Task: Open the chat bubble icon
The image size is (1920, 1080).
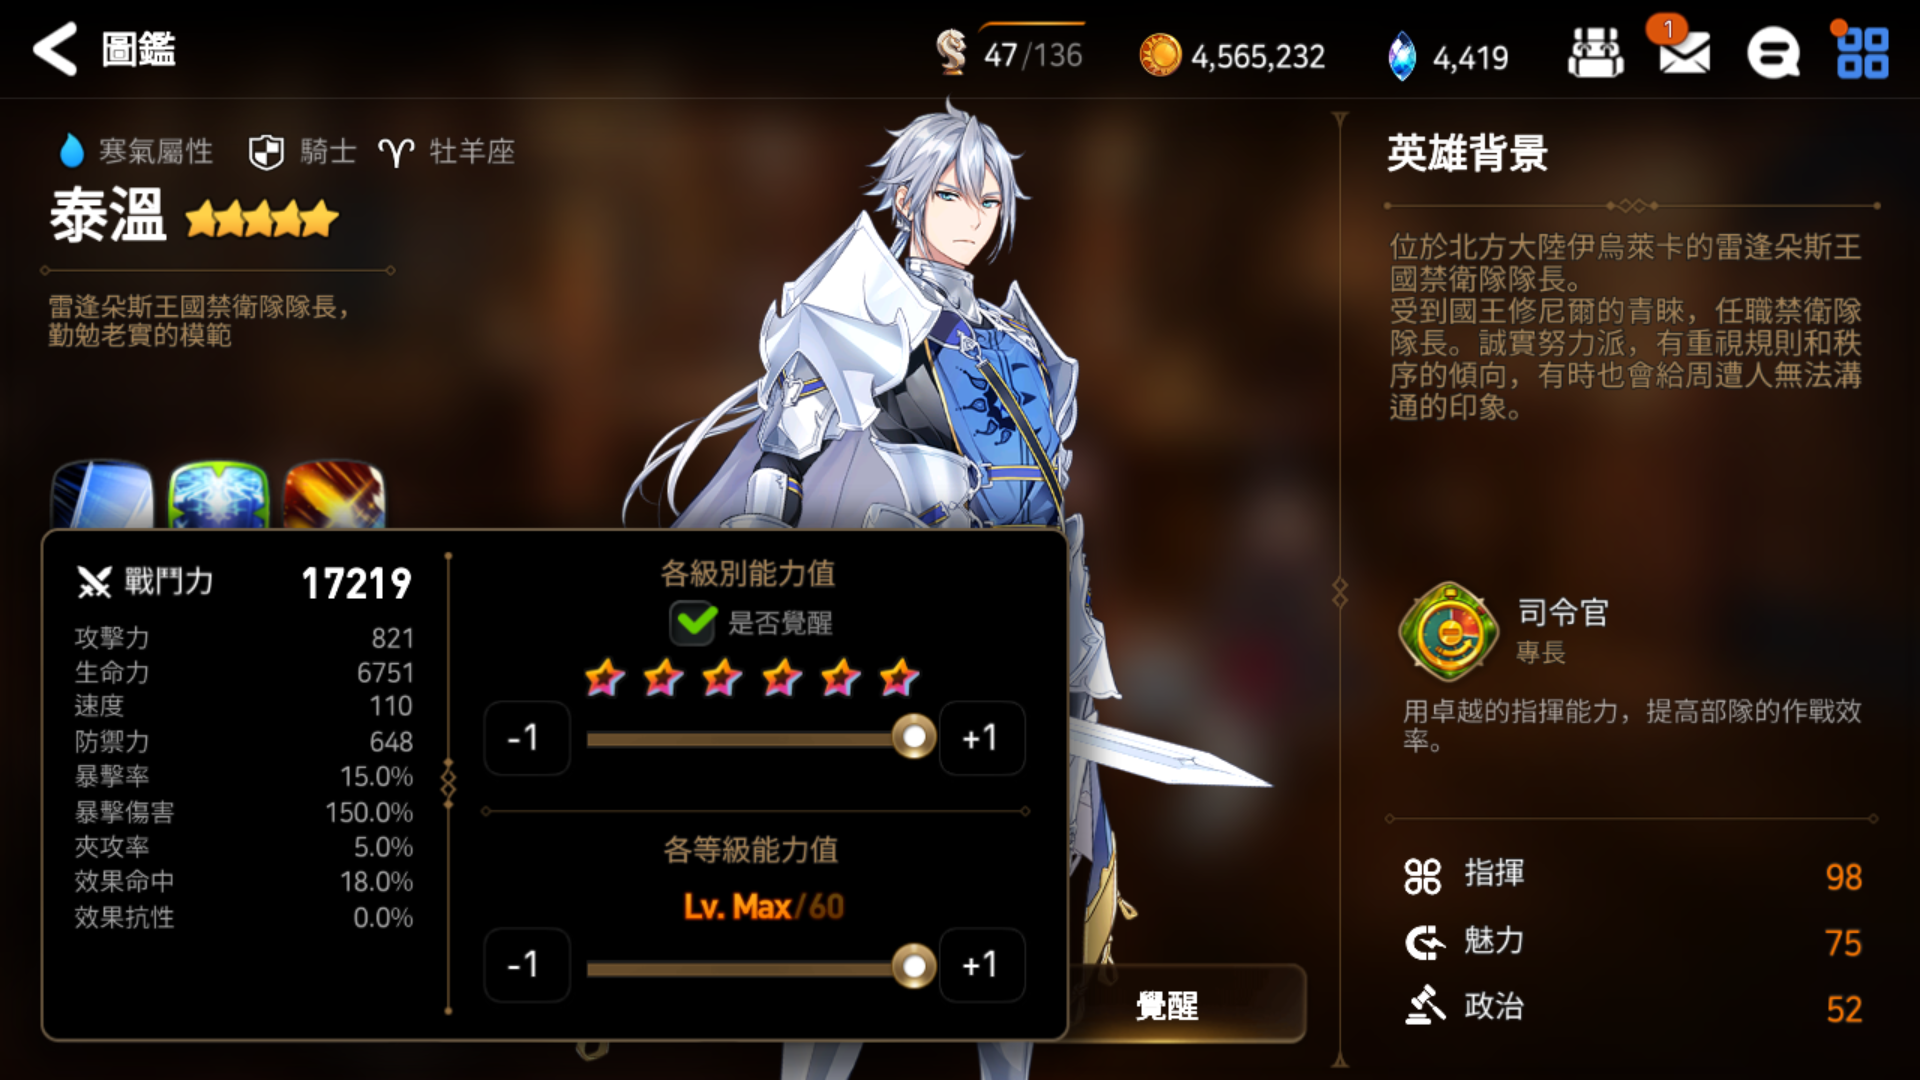Action: pyautogui.click(x=1773, y=53)
